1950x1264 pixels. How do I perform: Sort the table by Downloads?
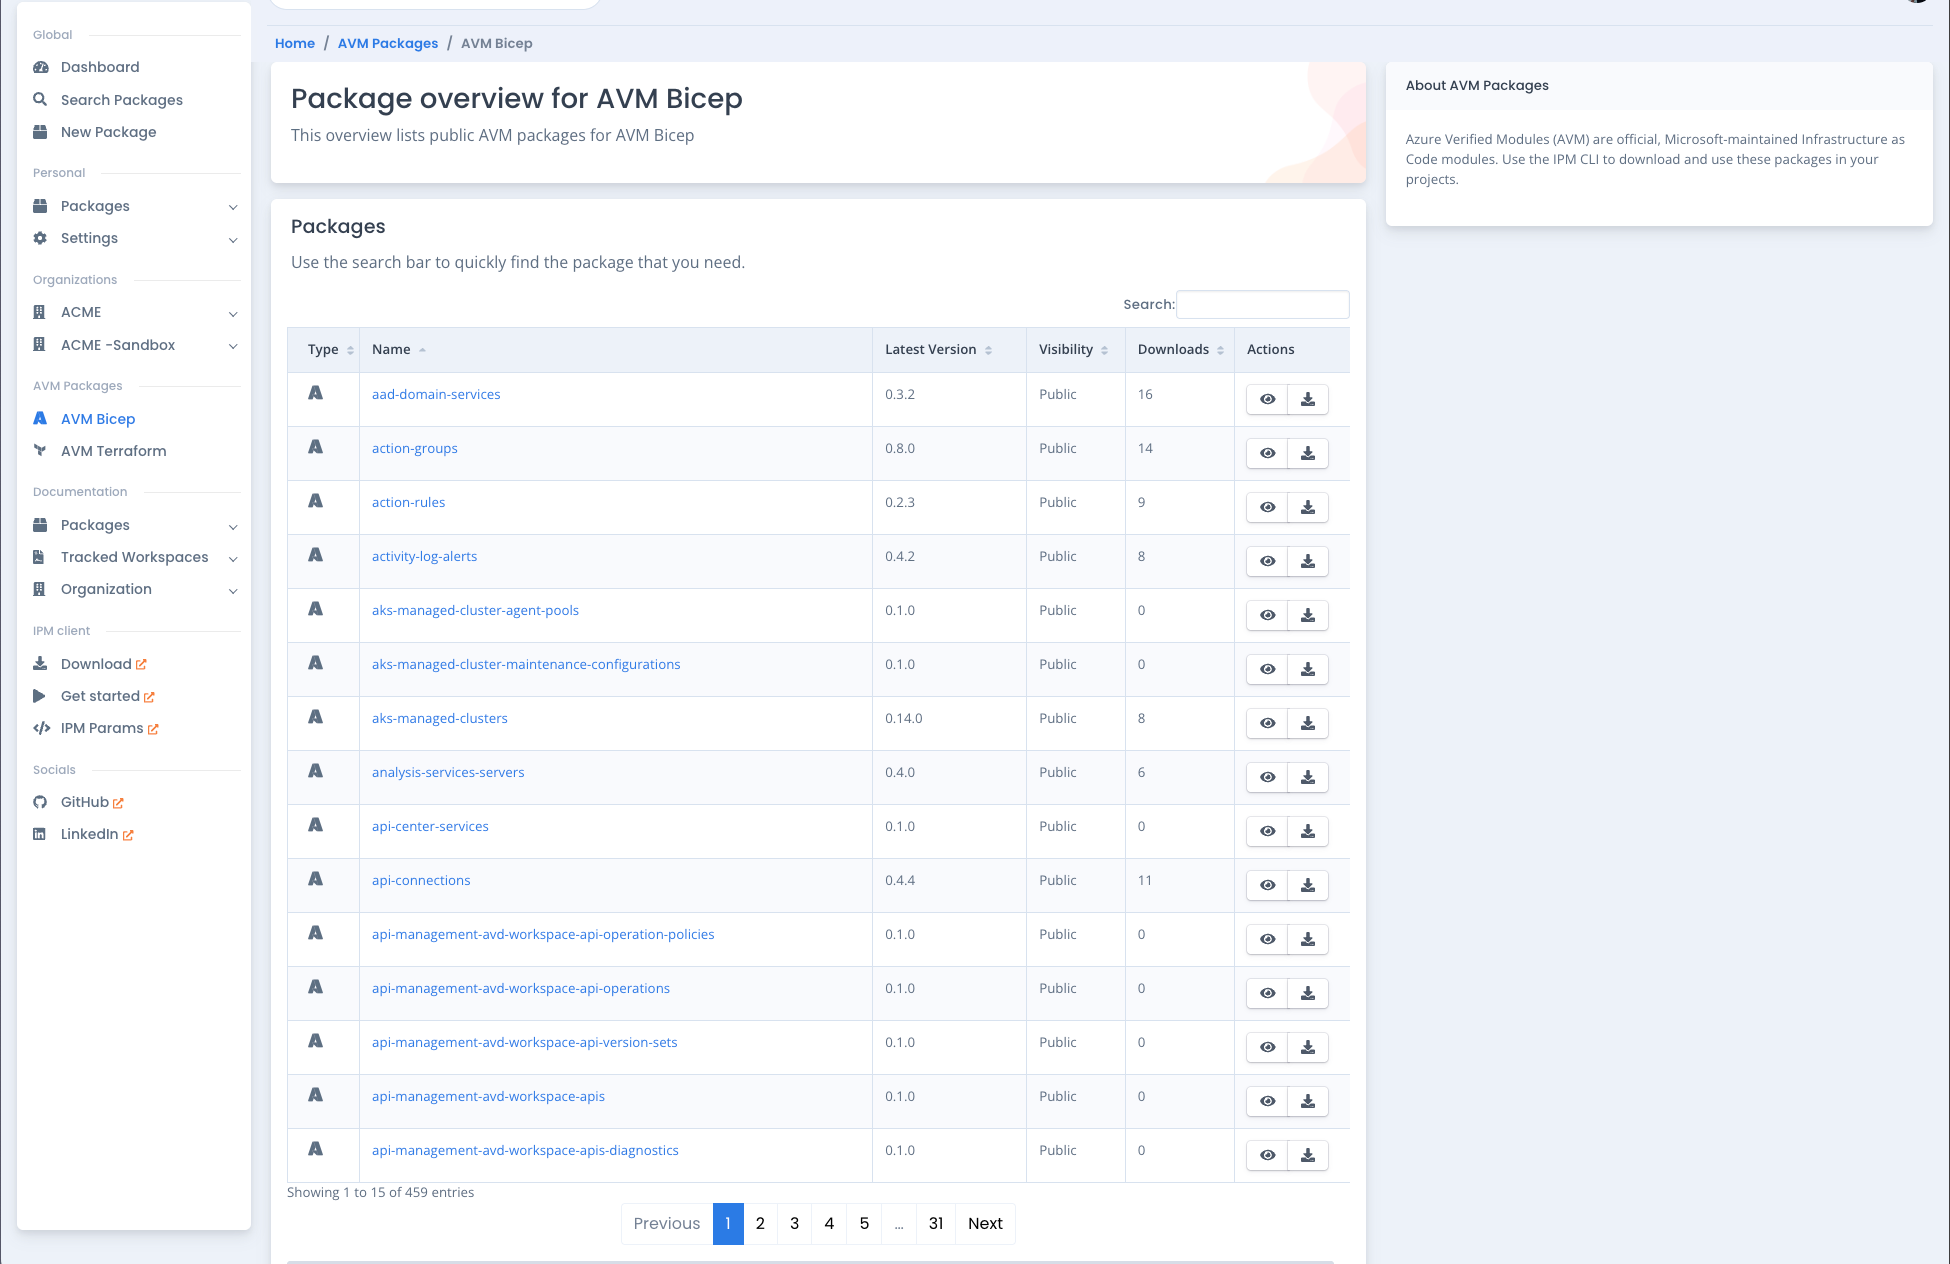coord(1179,350)
